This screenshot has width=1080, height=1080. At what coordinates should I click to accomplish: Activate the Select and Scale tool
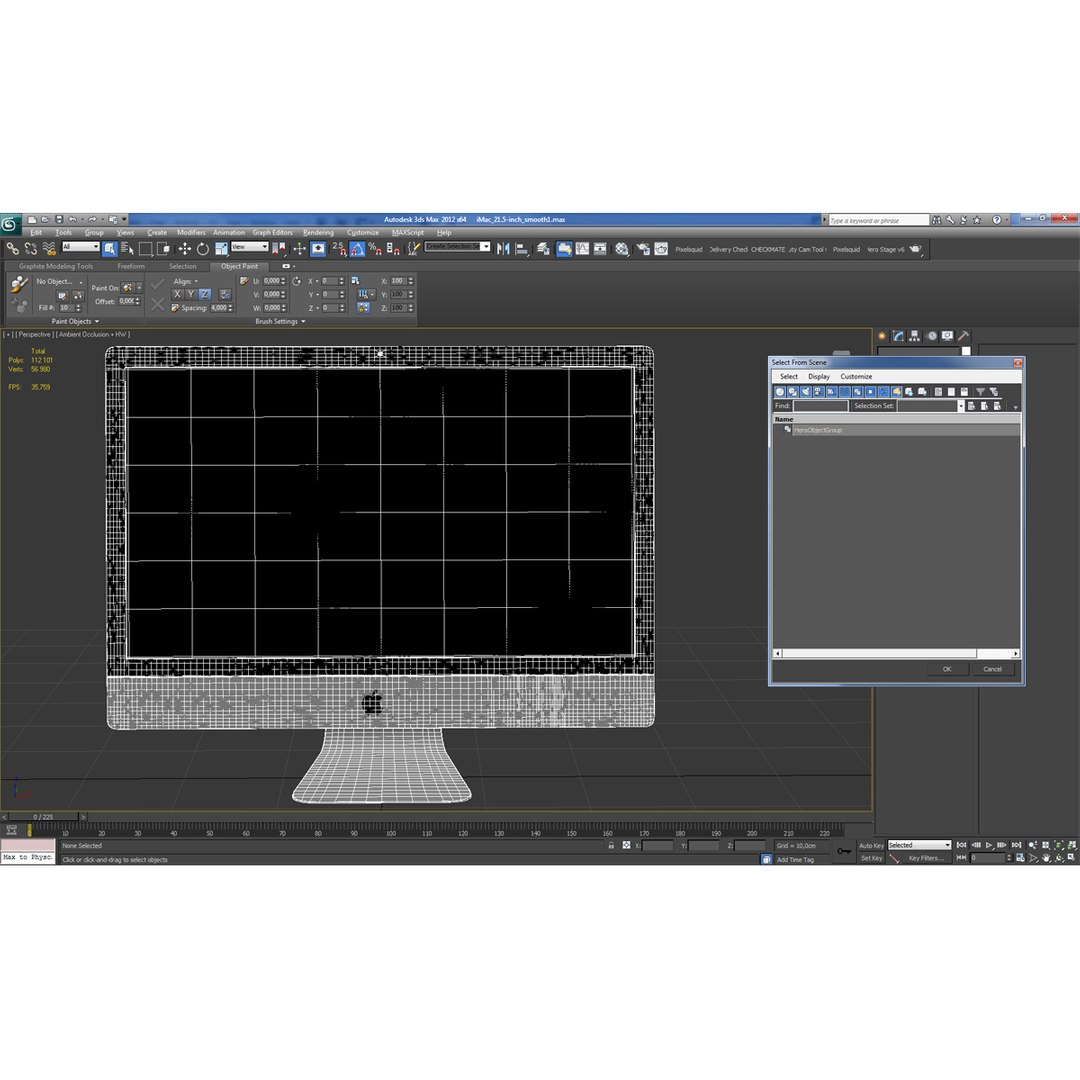tap(221, 249)
